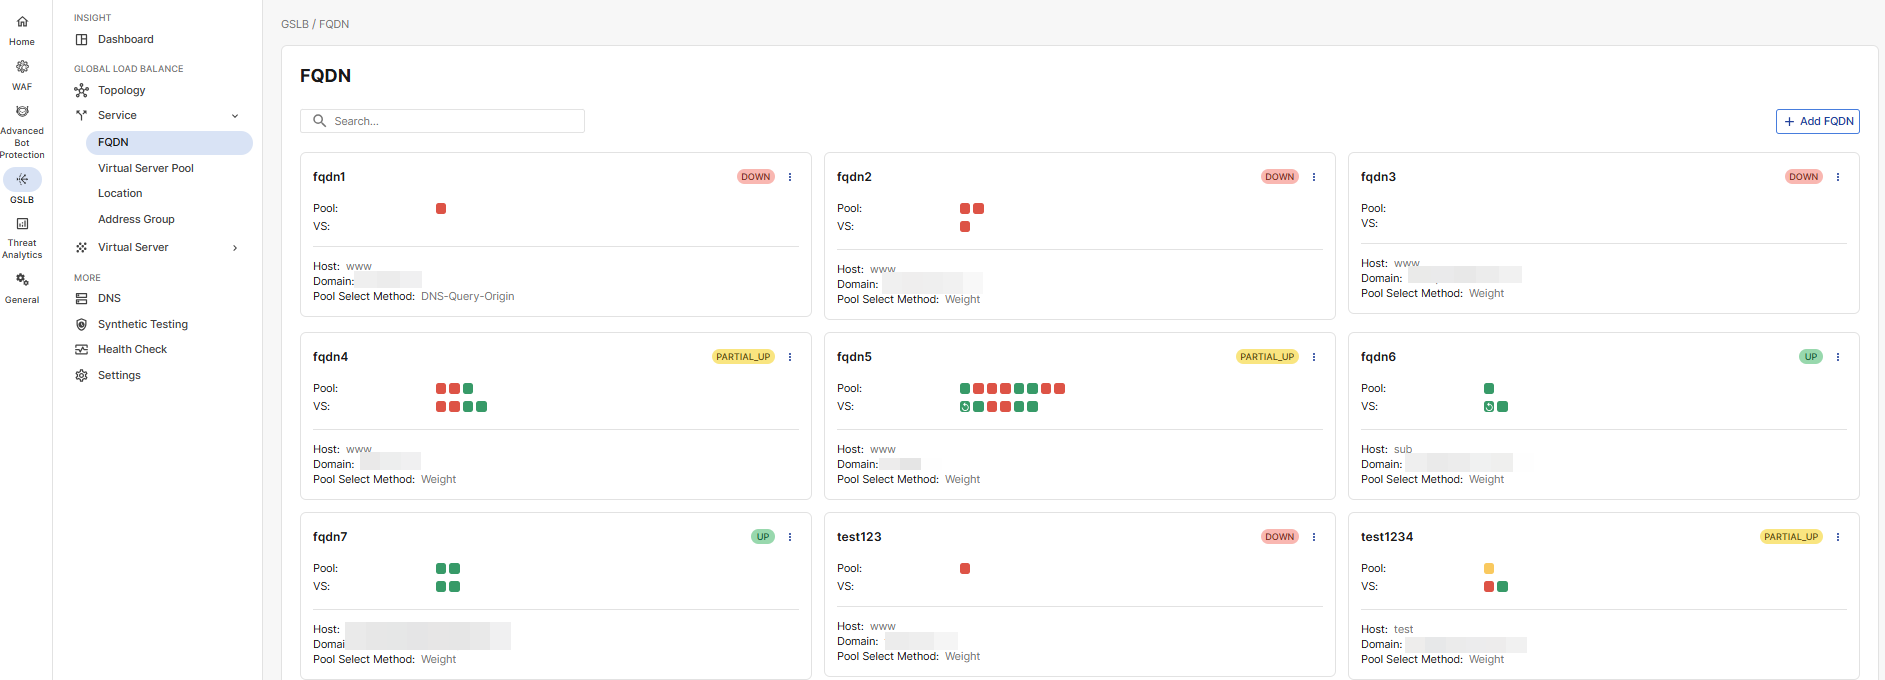Click test1234 yellow pool status square
Viewport: 1885px width, 680px height.
(x=1489, y=569)
